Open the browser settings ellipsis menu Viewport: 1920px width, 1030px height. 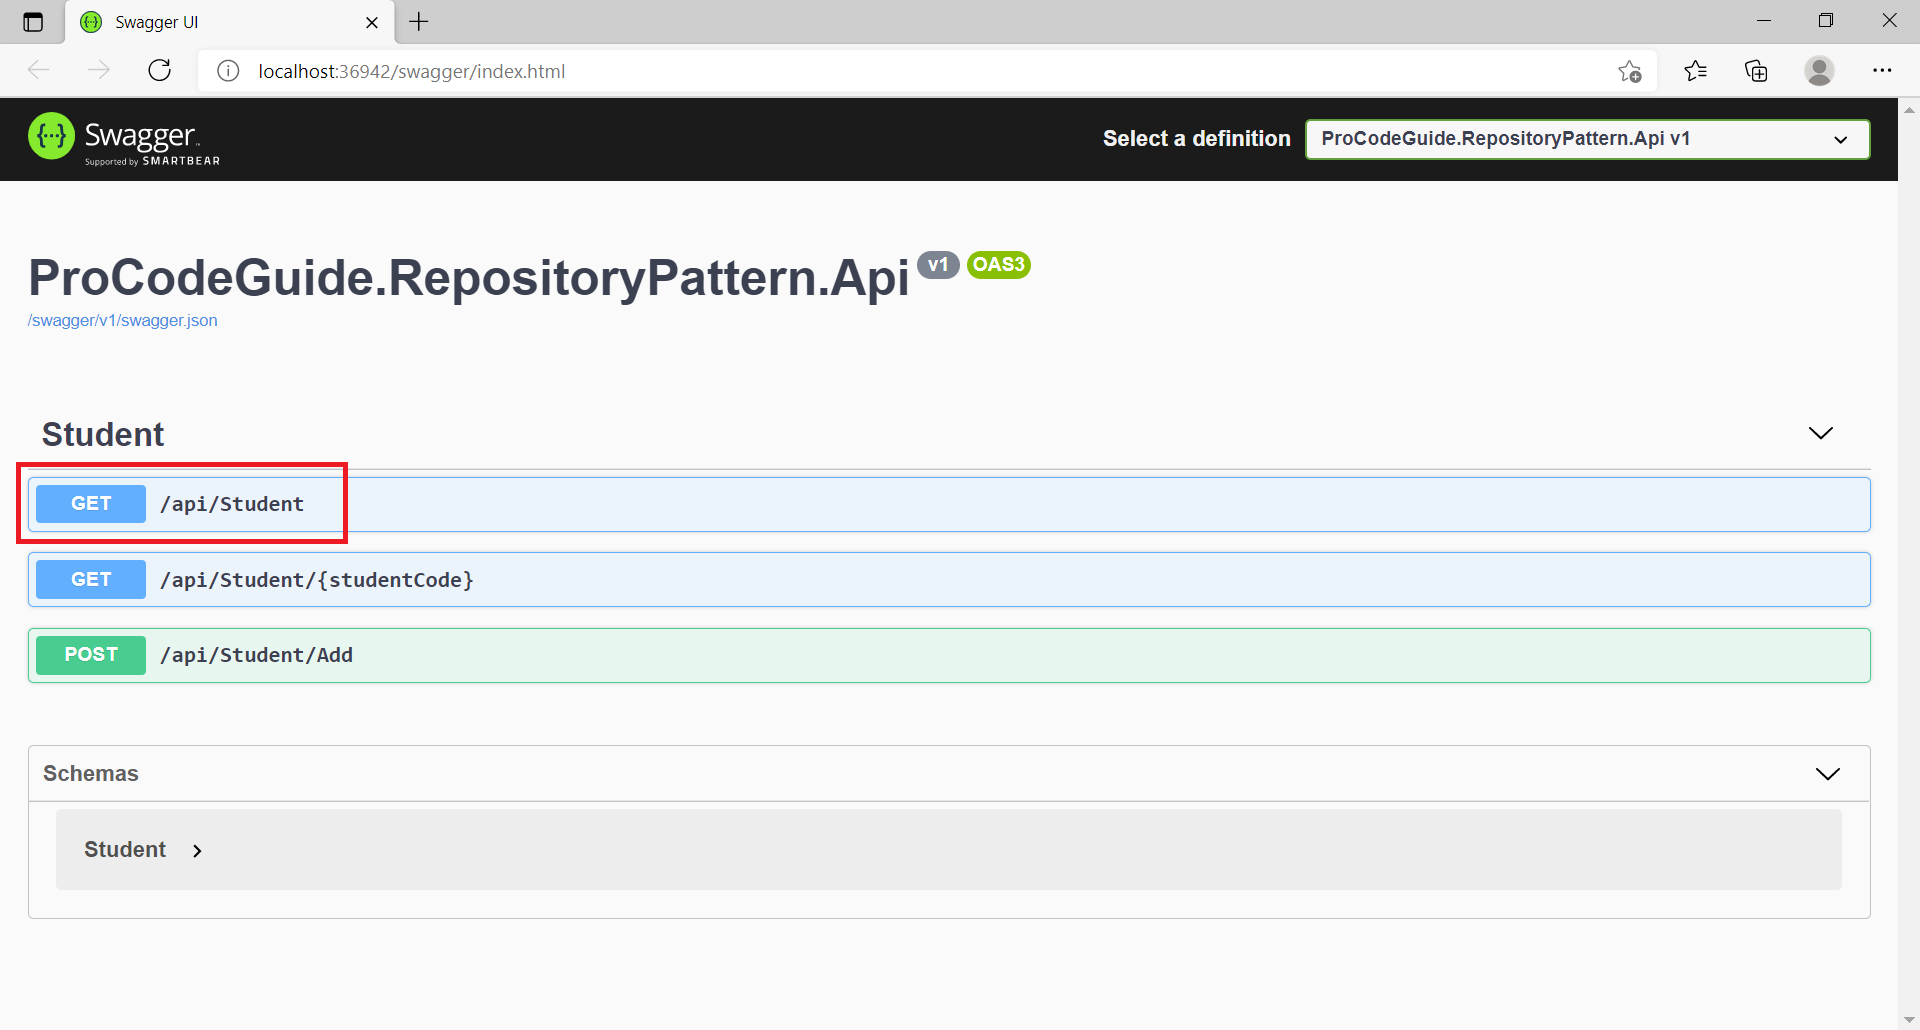[x=1884, y=70]
